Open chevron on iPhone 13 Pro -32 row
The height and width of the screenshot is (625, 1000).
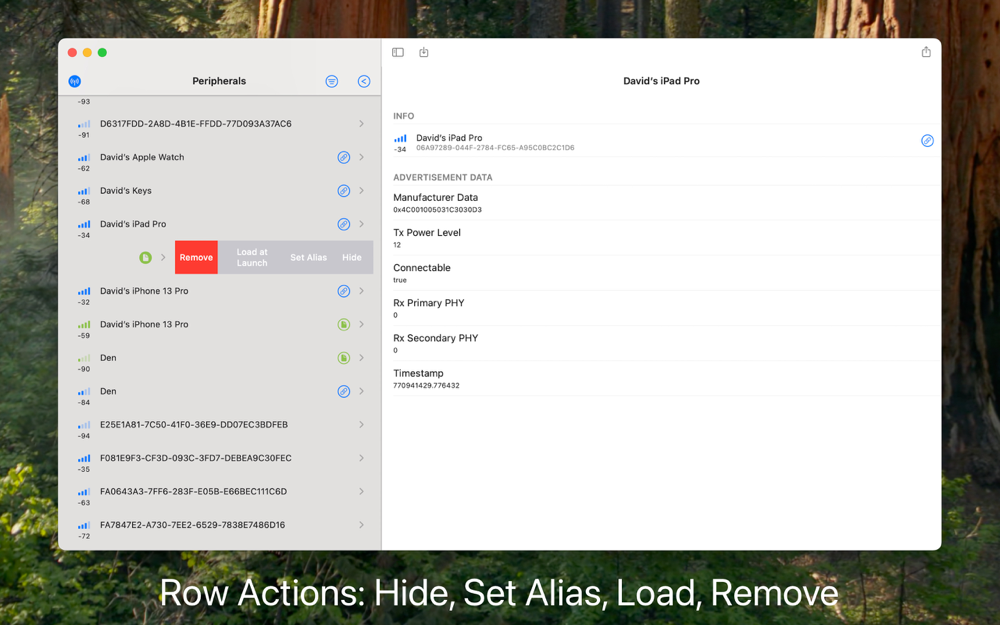click(x=362, y=291)
